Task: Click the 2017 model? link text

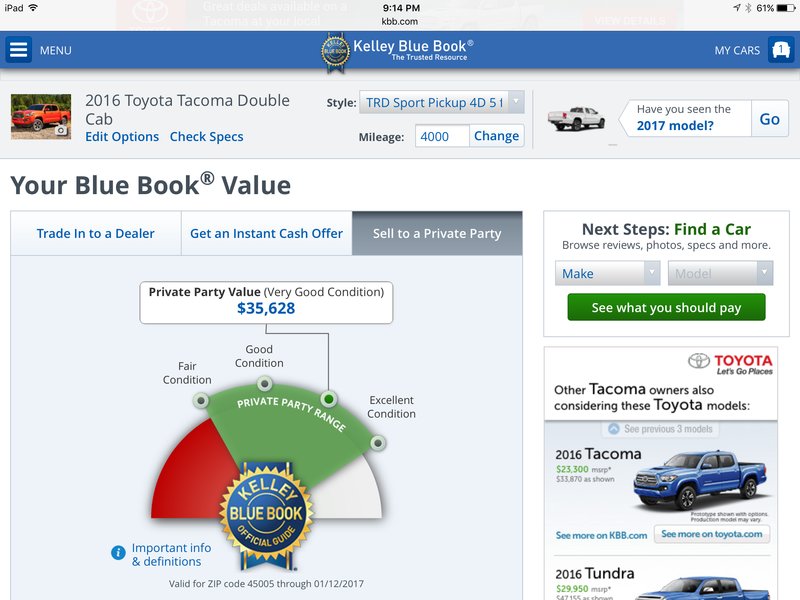Action: (x=675, y=126)
